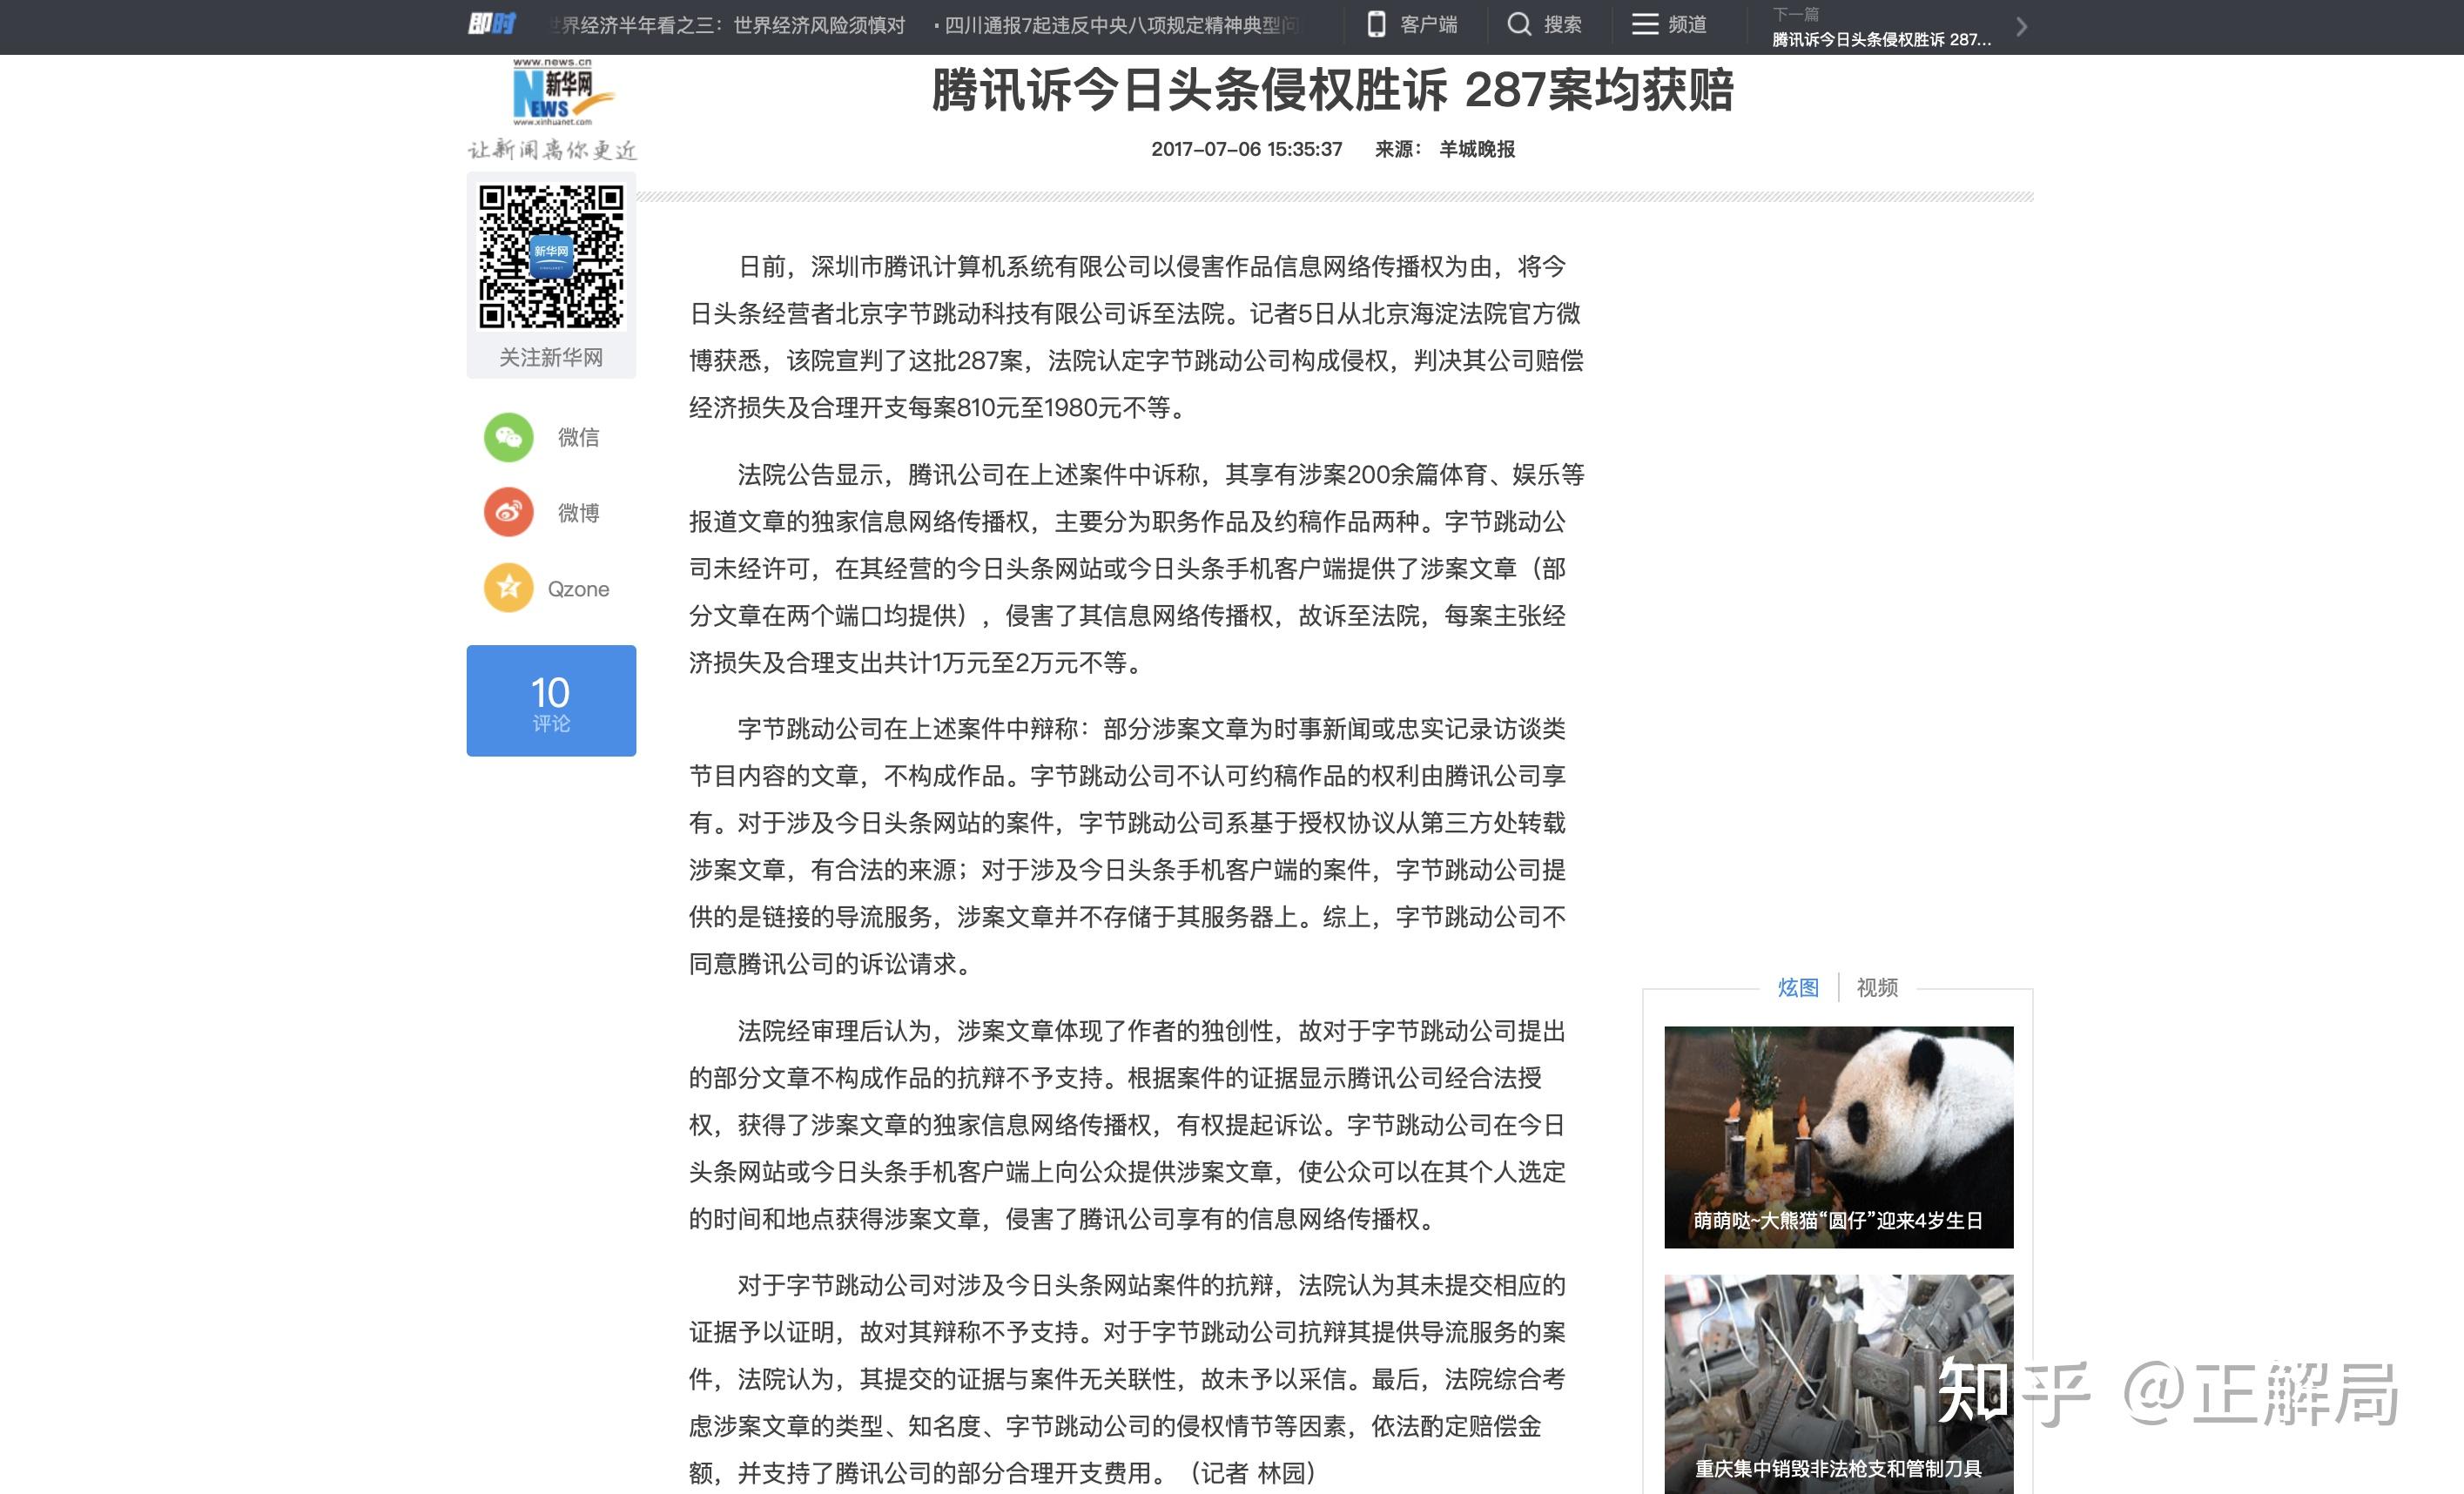Click the 下一篇 next article title

(1881, 39)
